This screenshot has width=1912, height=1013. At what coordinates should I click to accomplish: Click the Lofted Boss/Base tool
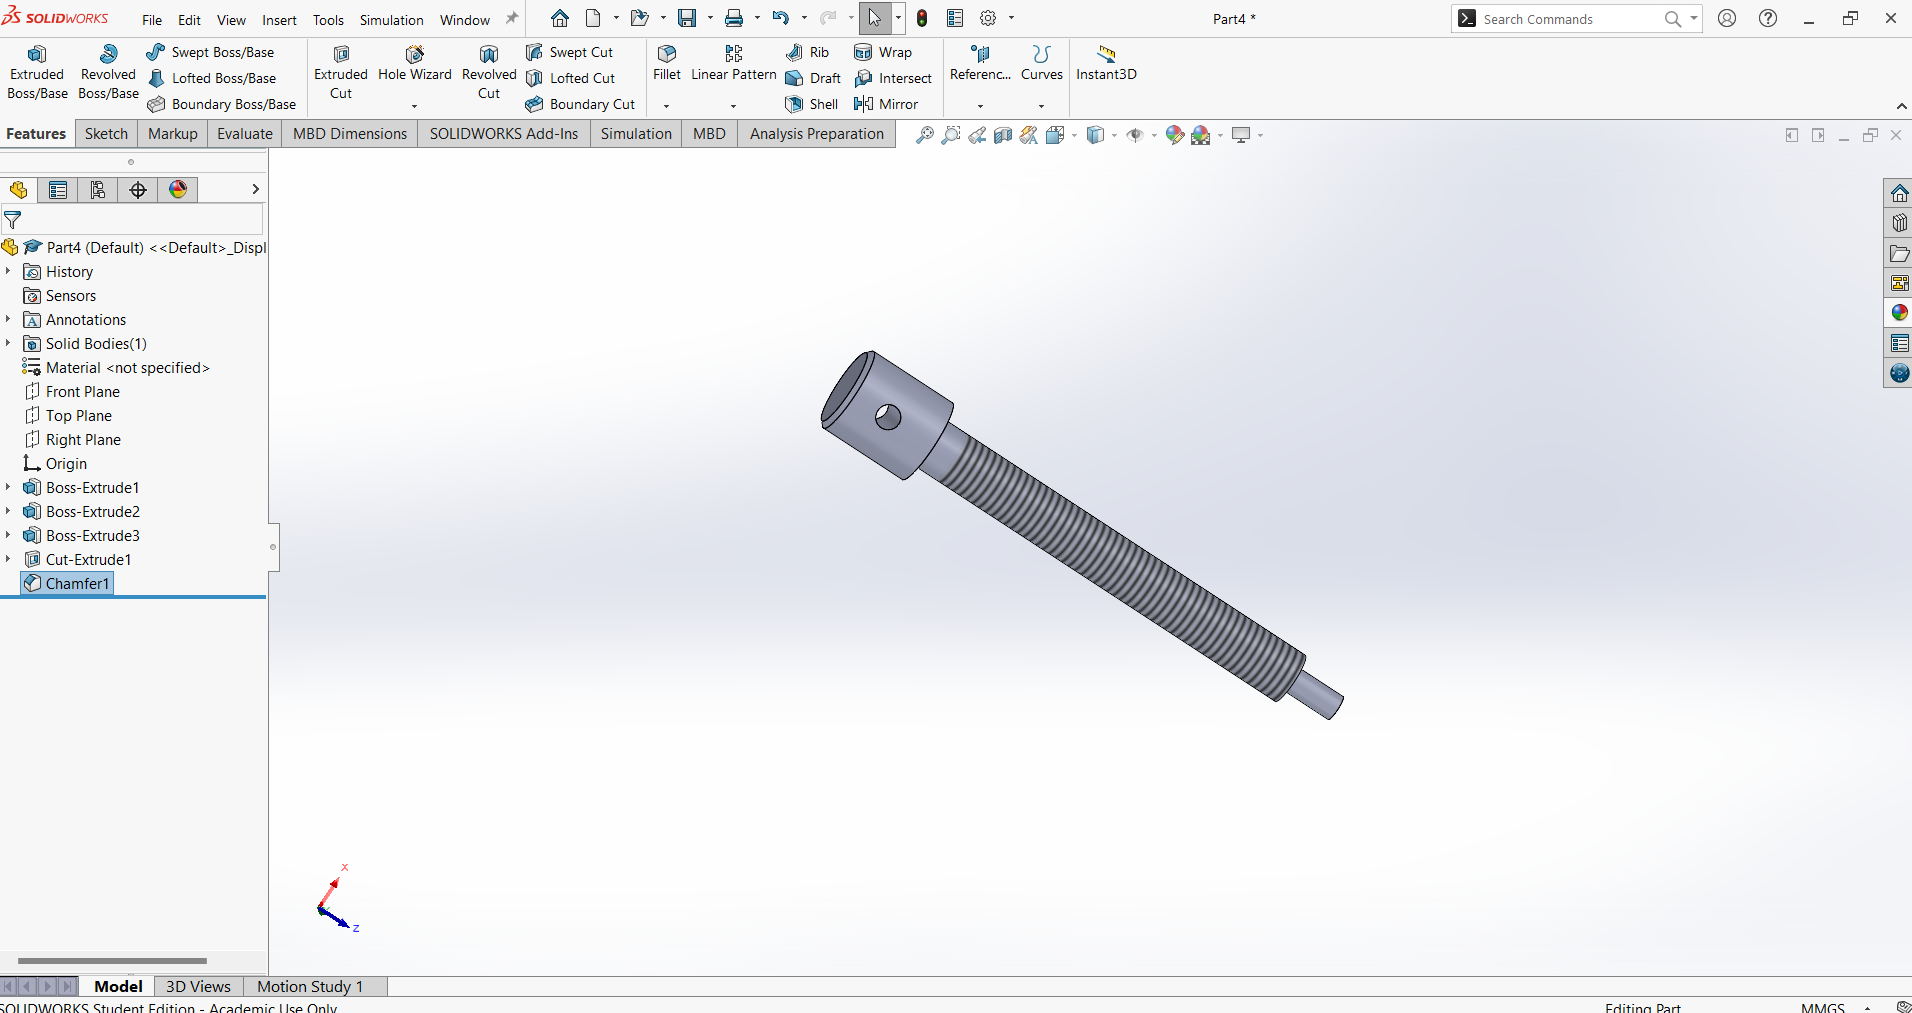click(x=212, y=78)
